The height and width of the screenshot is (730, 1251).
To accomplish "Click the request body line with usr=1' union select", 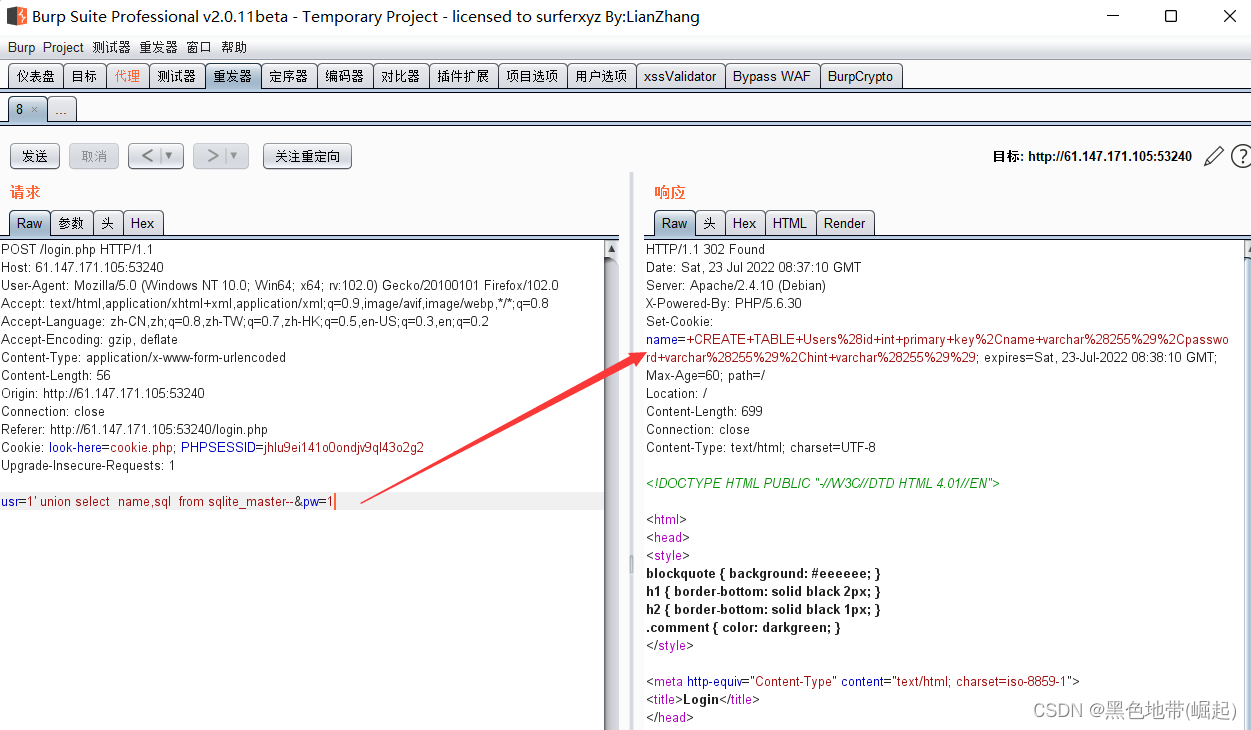I will pyautogui.click(x=302, y=501).
